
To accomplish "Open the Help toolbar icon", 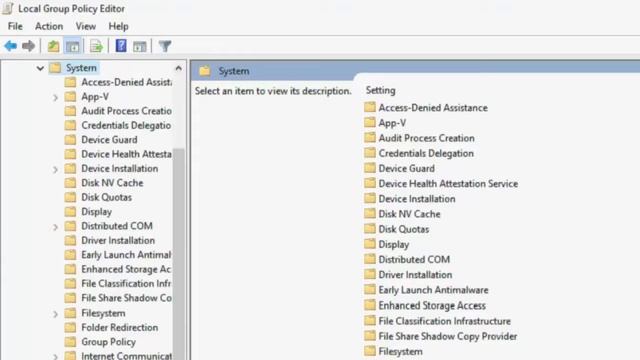I will click(121, 46).
